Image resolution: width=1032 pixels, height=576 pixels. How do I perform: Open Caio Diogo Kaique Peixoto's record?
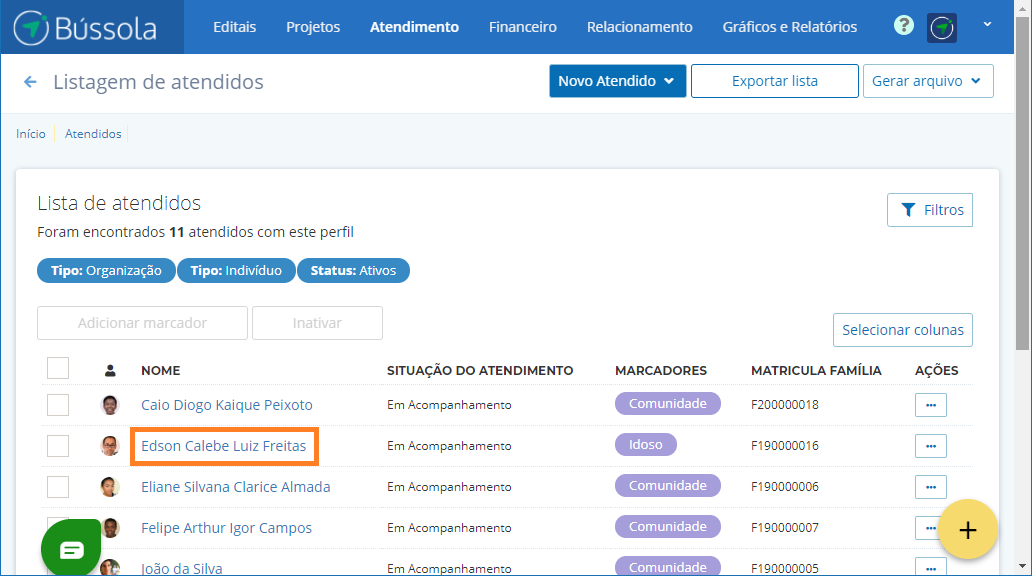226,405
